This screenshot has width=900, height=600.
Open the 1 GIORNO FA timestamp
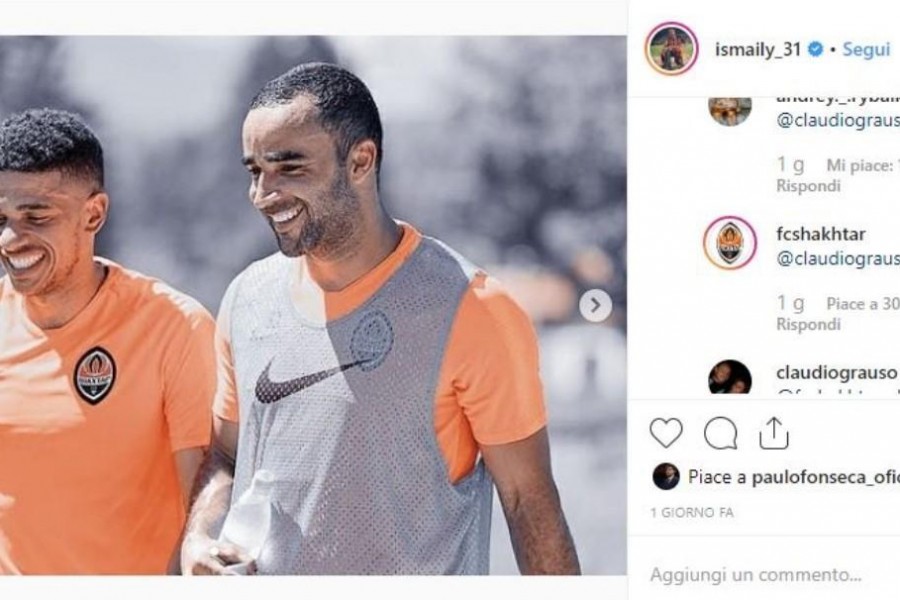click(692, 512)
